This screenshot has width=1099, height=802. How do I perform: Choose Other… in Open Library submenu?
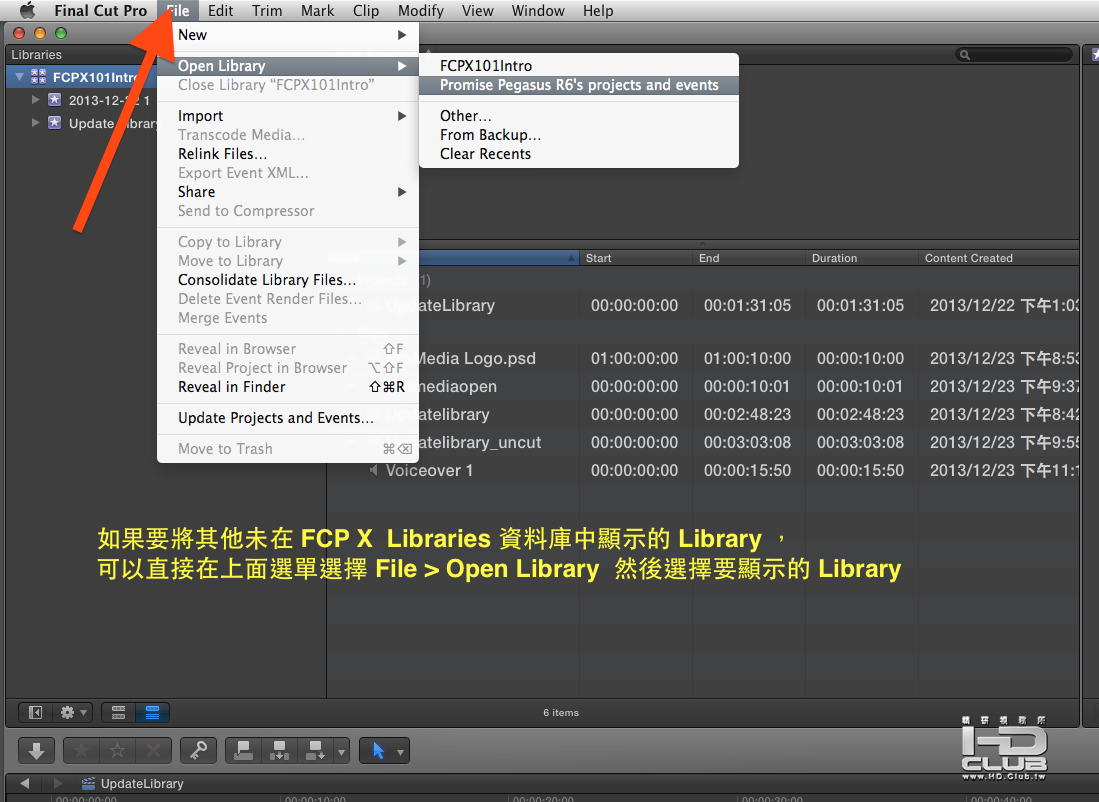click(x=579, y=116)
